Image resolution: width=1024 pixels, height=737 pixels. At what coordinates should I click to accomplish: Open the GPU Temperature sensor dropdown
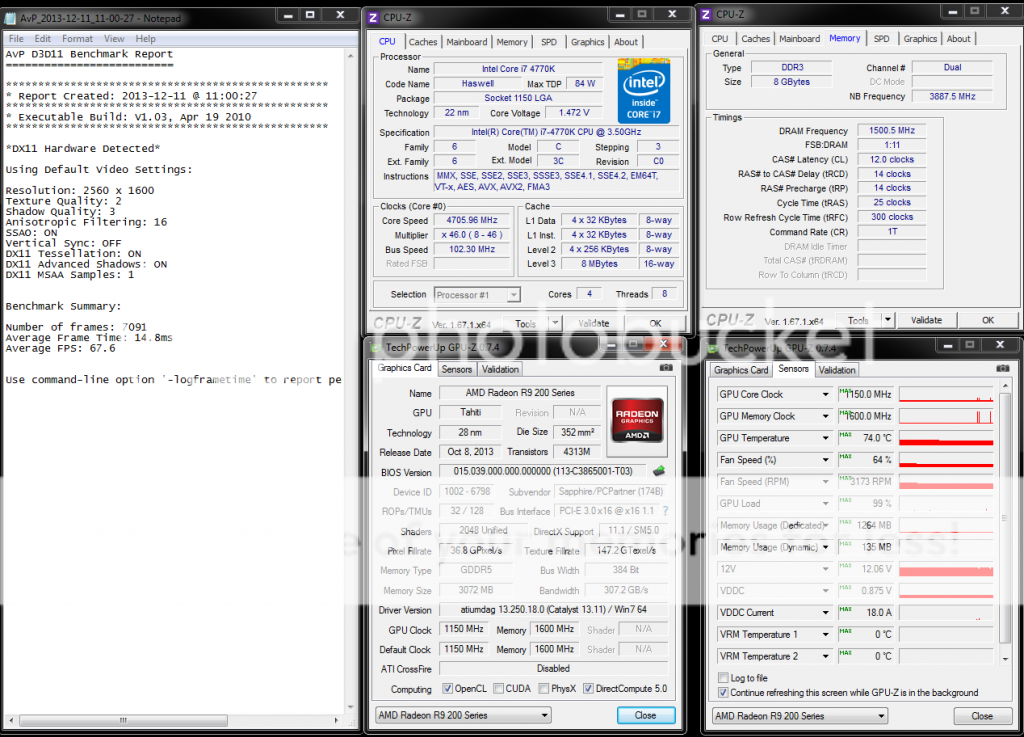point(826,438)
